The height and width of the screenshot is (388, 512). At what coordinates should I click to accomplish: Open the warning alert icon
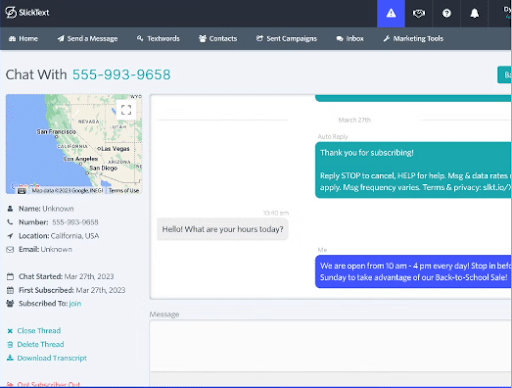tap(391, 13)
